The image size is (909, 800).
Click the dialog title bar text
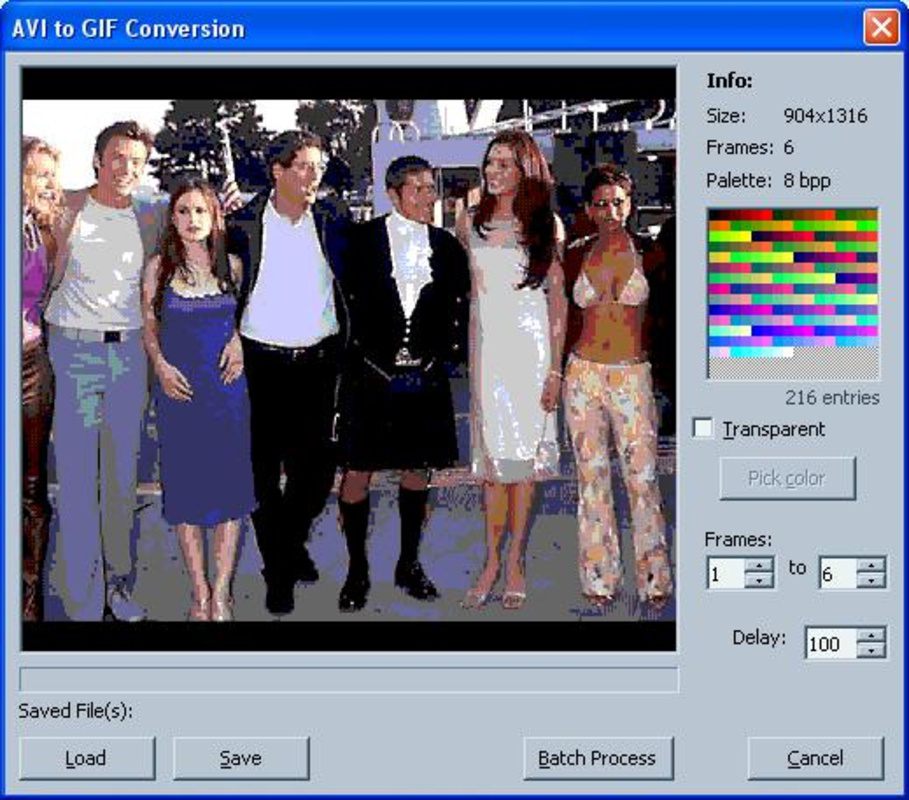[x=128, y=28]
